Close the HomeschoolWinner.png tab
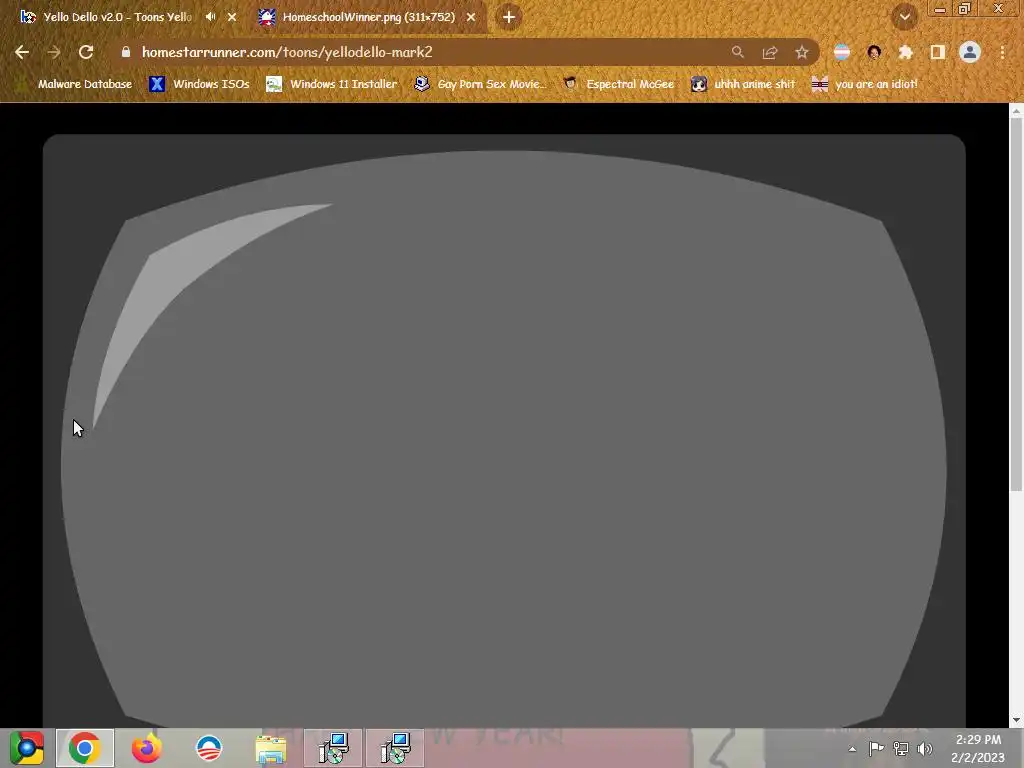This screenshot has width=1024, height=768. tap(471, 17)
